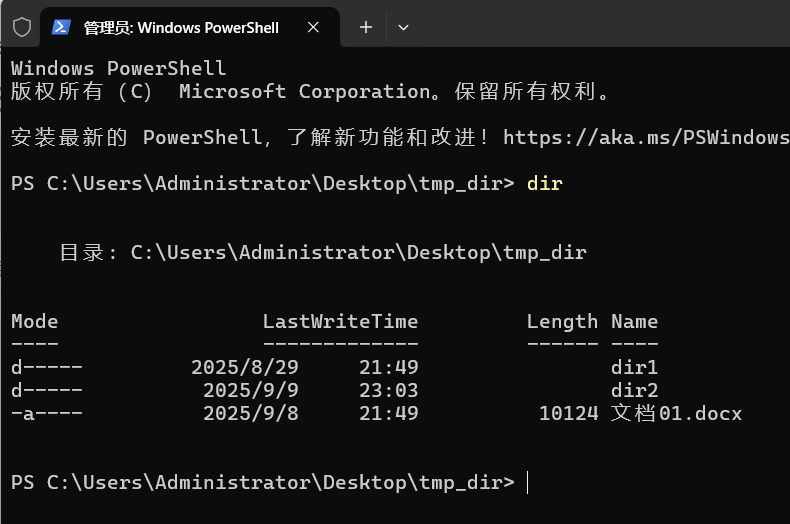
Task: Click the Length column header
Action: click(562, 322)
